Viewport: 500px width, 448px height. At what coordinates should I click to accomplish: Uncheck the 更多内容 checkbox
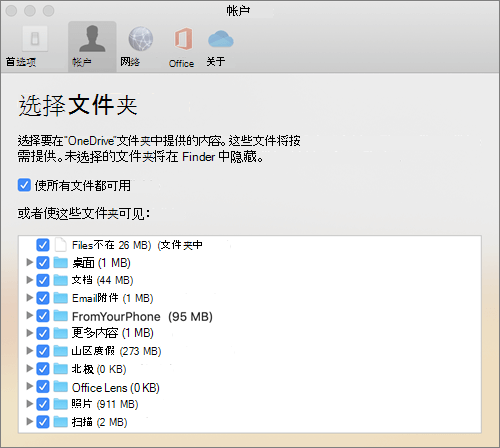43,333
